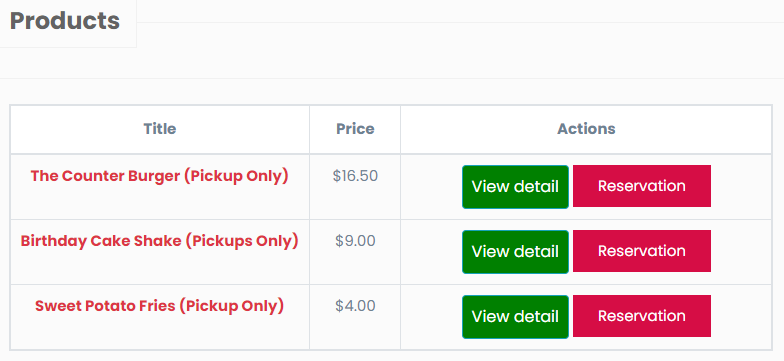Click "(Pickup Only)" text in burger title

point(236,176)
